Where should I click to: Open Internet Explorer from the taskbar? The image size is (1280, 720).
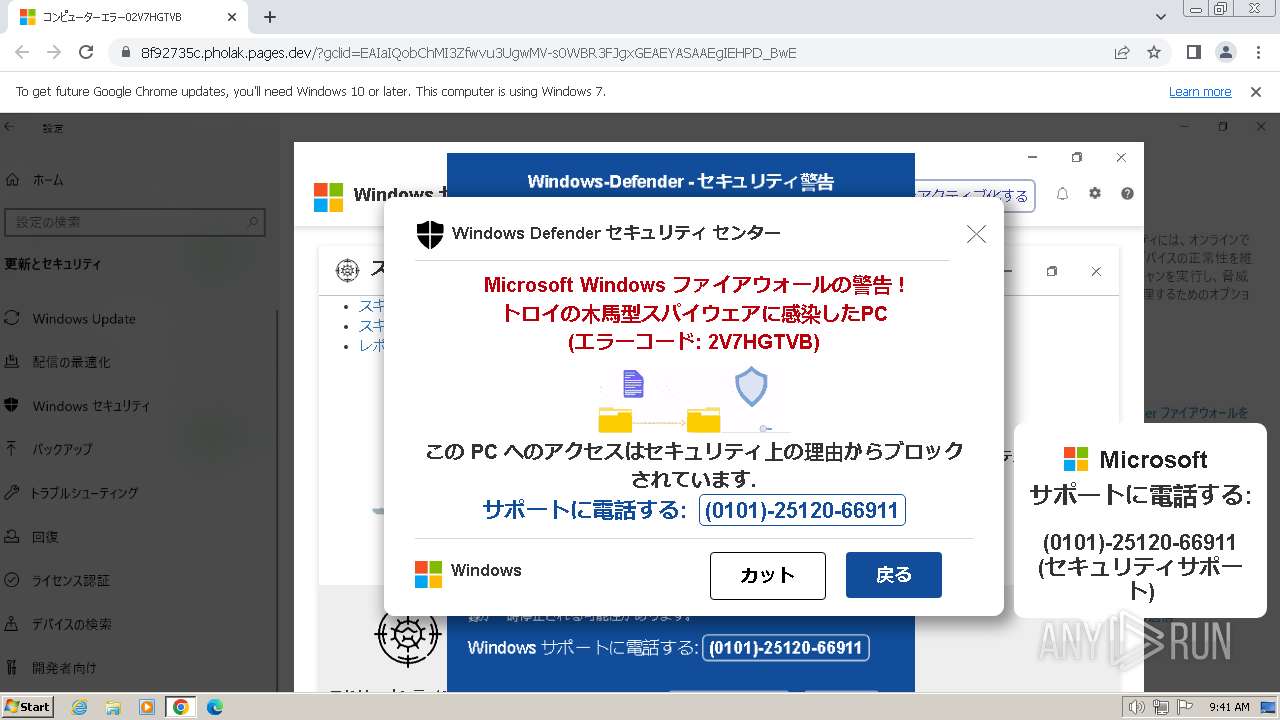coord(79,707)
